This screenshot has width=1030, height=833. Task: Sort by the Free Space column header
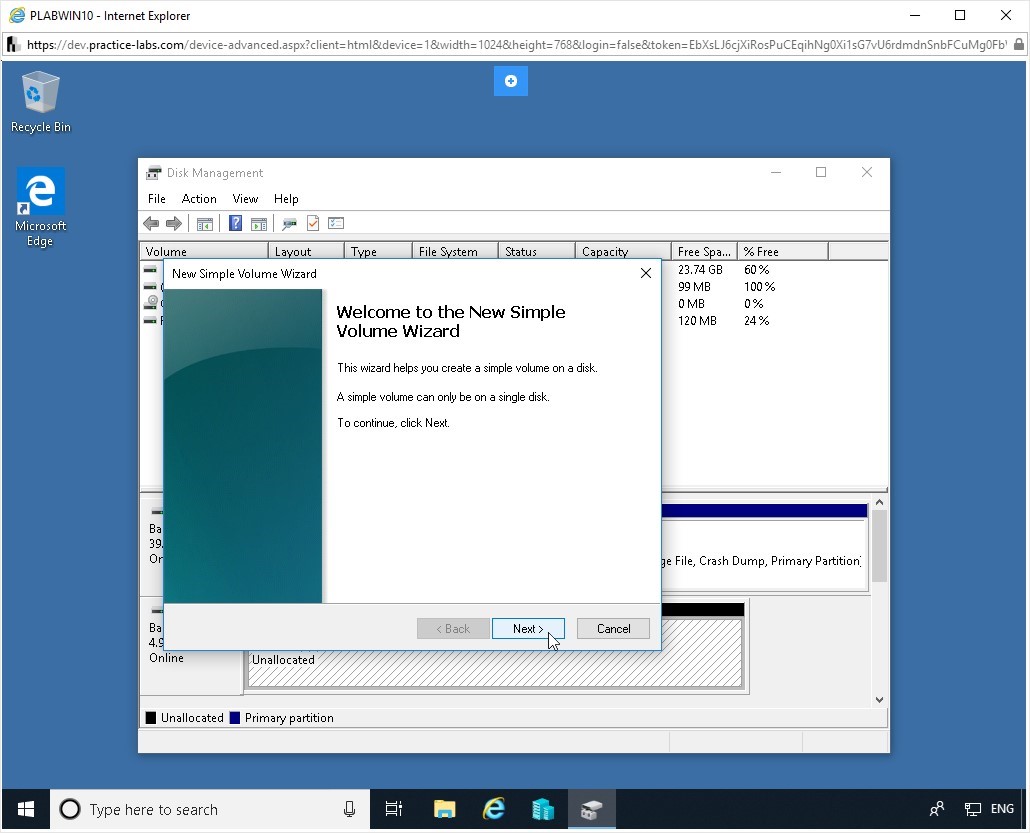point(704,252)
